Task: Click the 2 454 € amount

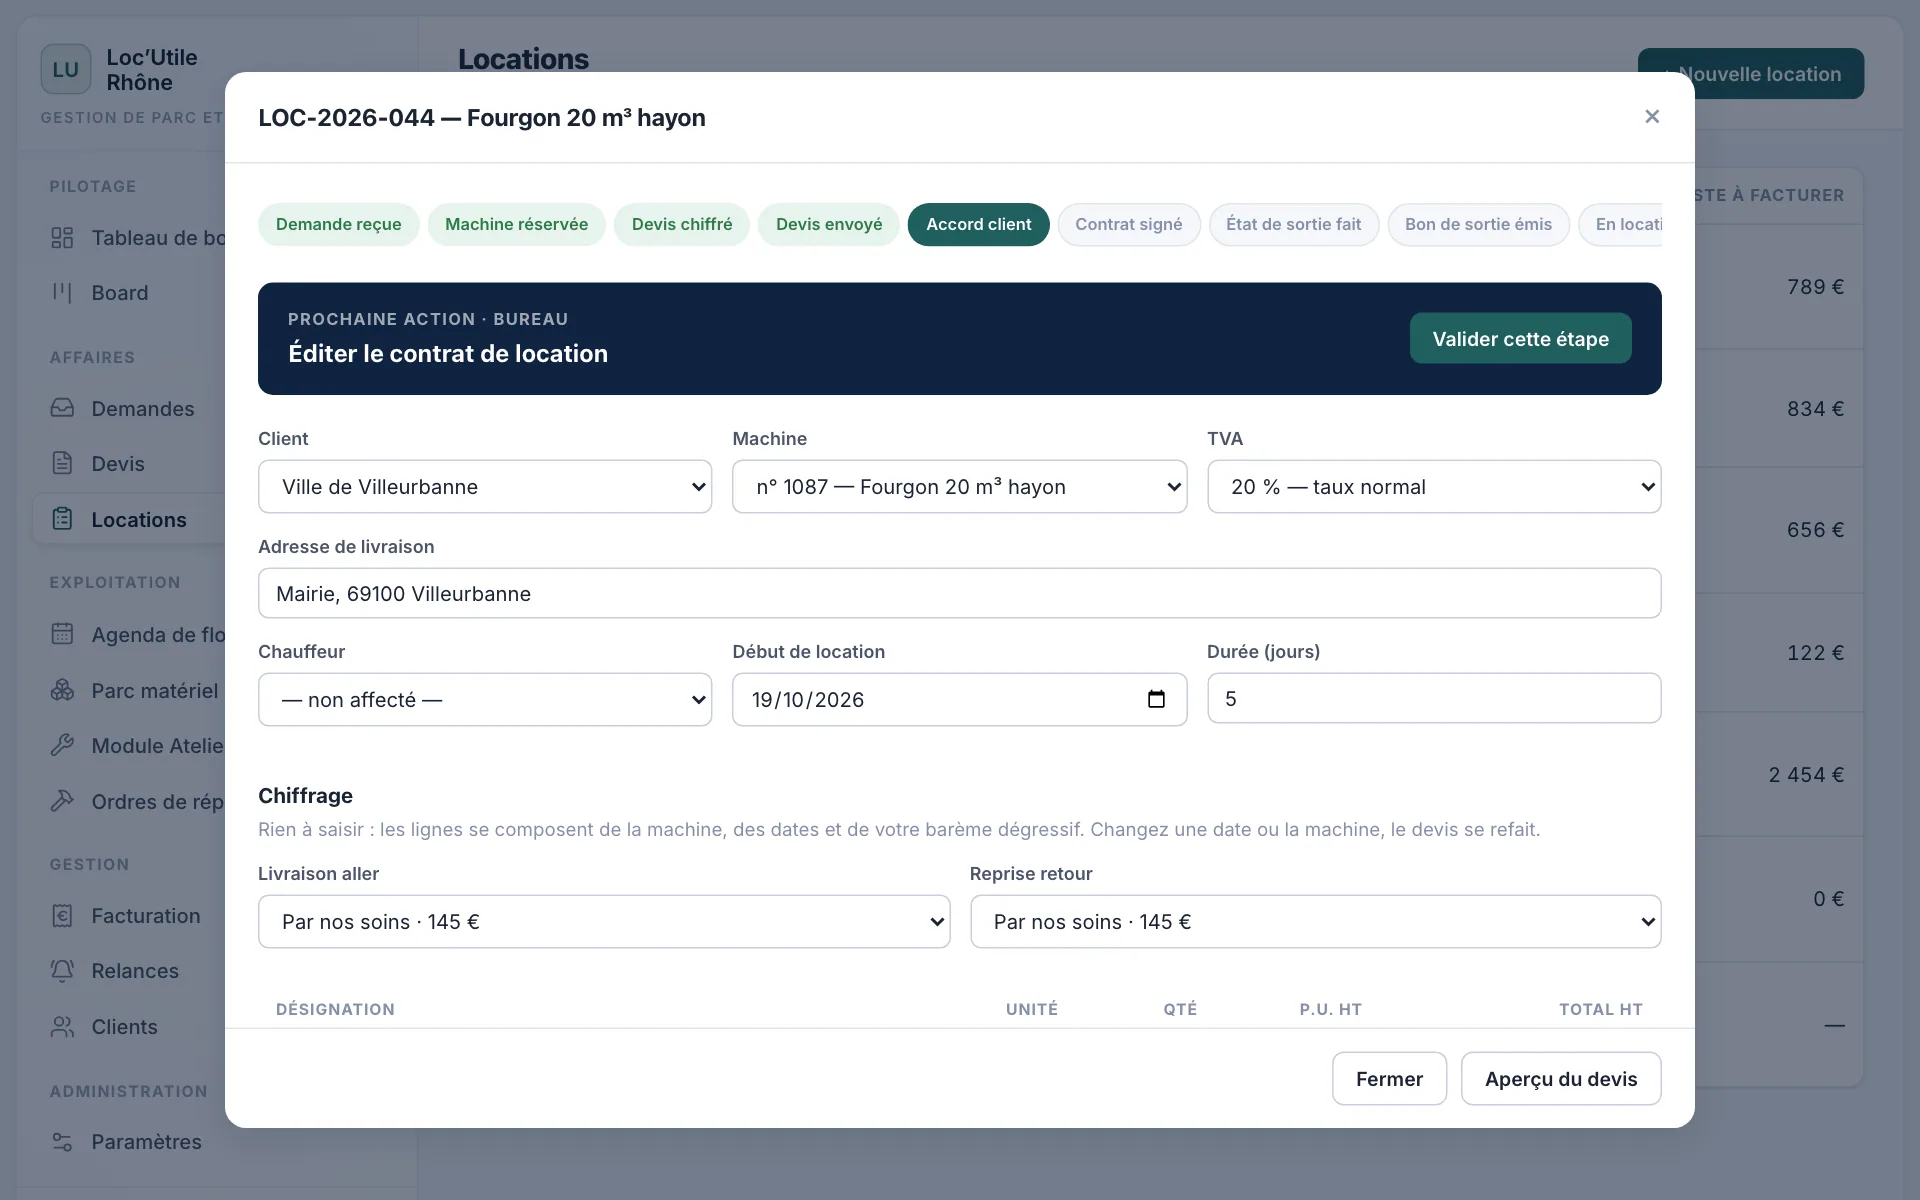Action: pos(1806,775)
